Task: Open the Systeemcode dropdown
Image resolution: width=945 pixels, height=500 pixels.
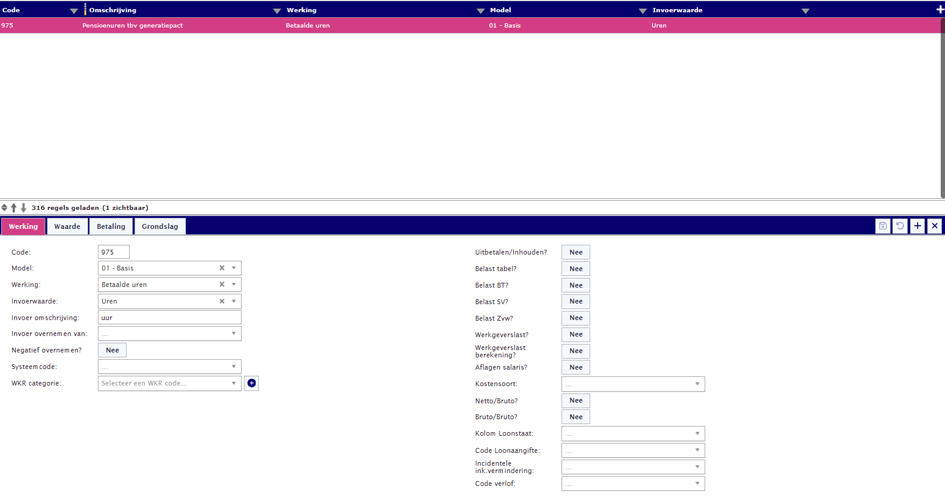Action: click(169, 367)
